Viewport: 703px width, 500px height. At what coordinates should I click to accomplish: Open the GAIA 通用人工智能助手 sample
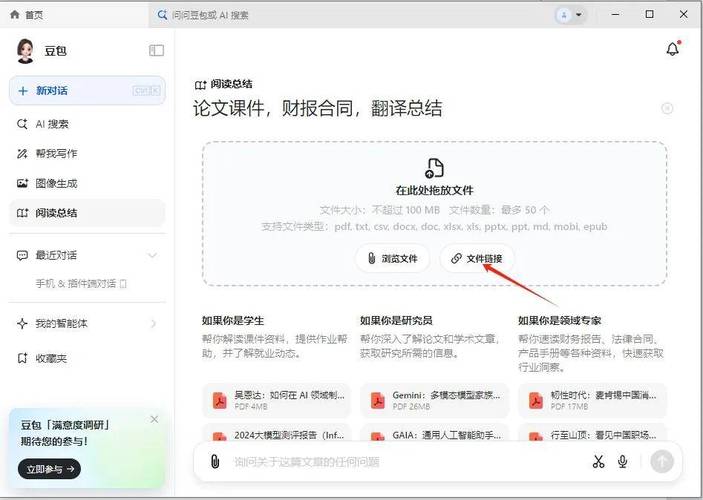(x=435, y=434)
